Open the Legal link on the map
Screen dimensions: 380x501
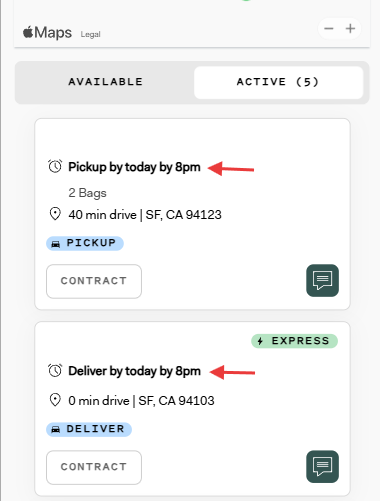pyautogui.click(x=90, y=34)
